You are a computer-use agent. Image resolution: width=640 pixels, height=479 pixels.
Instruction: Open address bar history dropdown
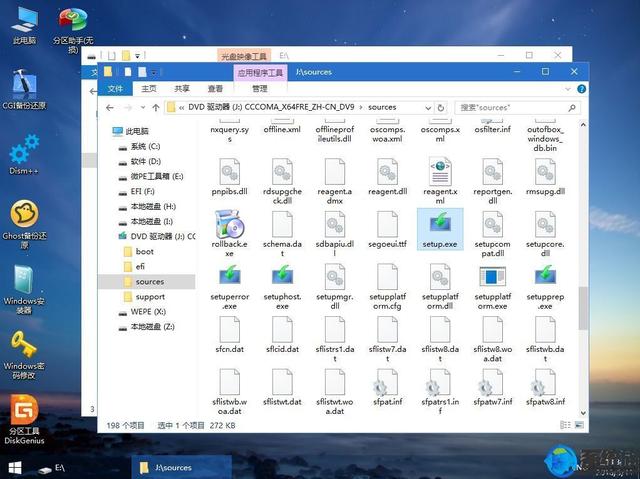click(428, 108)
